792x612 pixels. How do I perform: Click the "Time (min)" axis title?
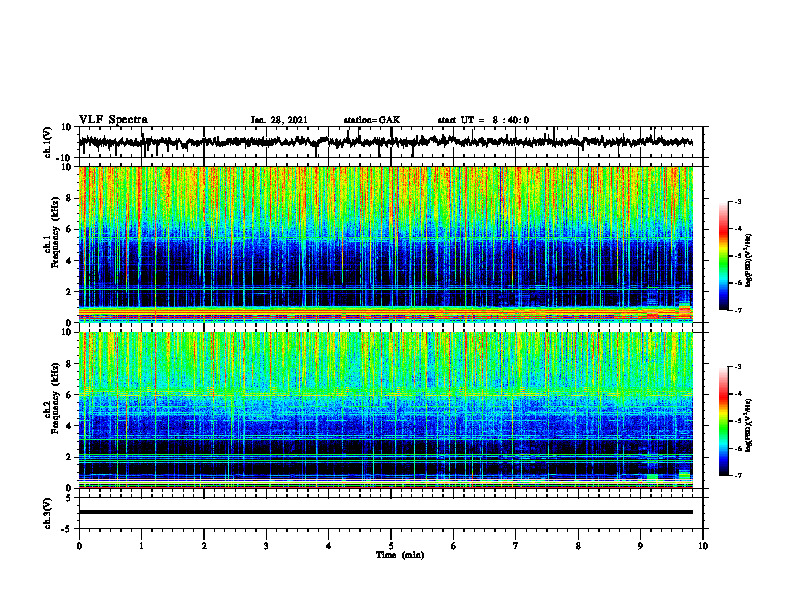[400, 555]
